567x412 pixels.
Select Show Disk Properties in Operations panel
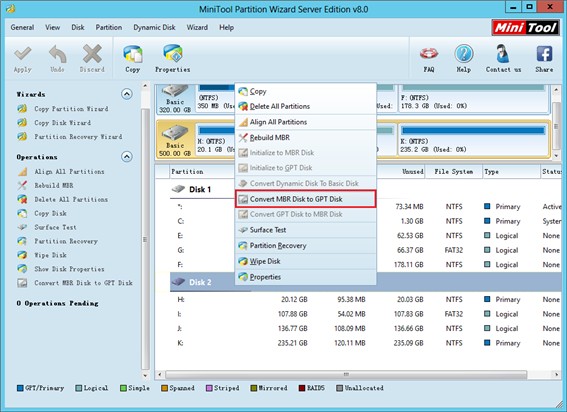69,269
